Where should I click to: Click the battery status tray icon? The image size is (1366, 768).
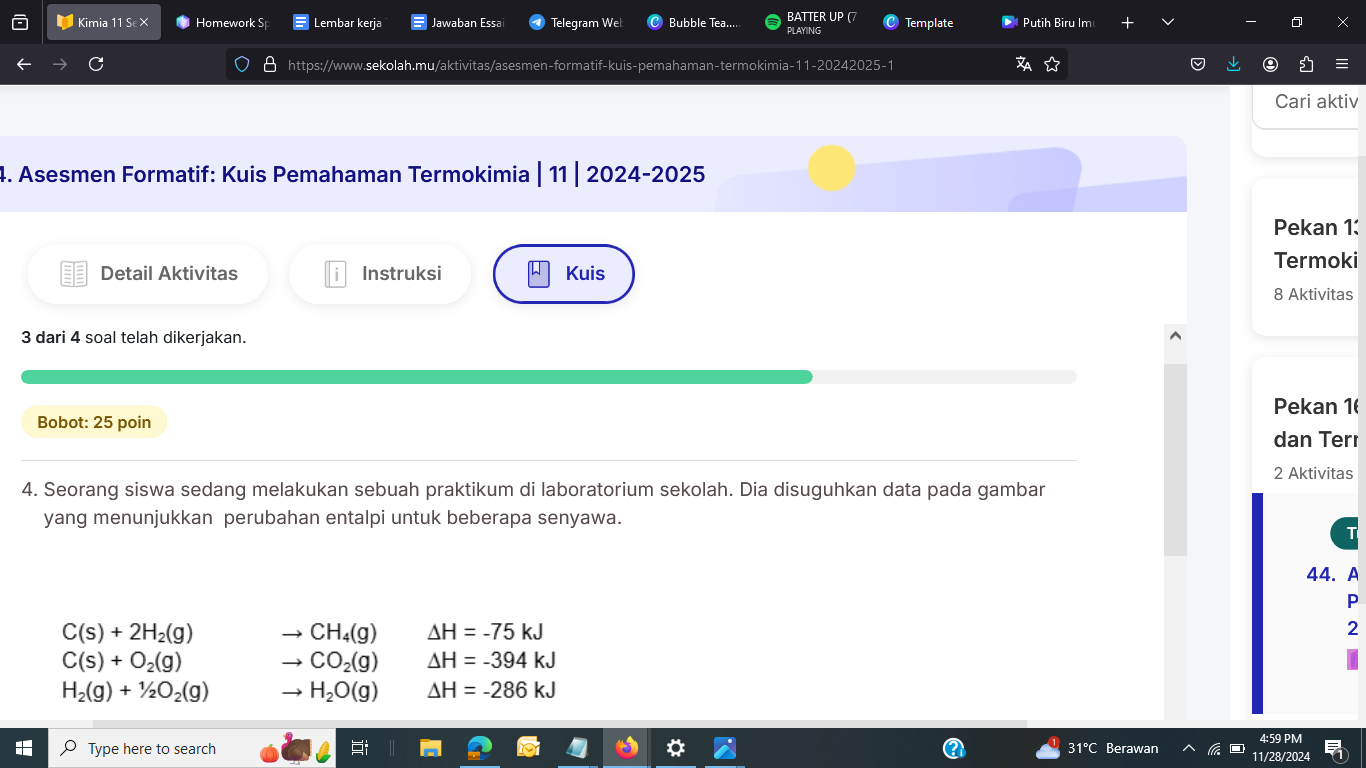[x=1237, y=748]
